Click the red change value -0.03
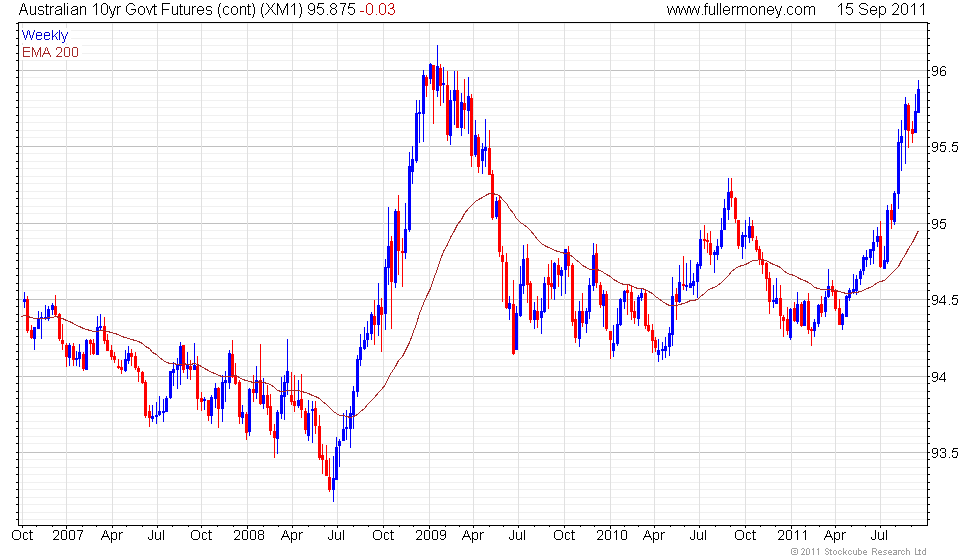This screenshot has width=980, height=560. pos(378,9)
